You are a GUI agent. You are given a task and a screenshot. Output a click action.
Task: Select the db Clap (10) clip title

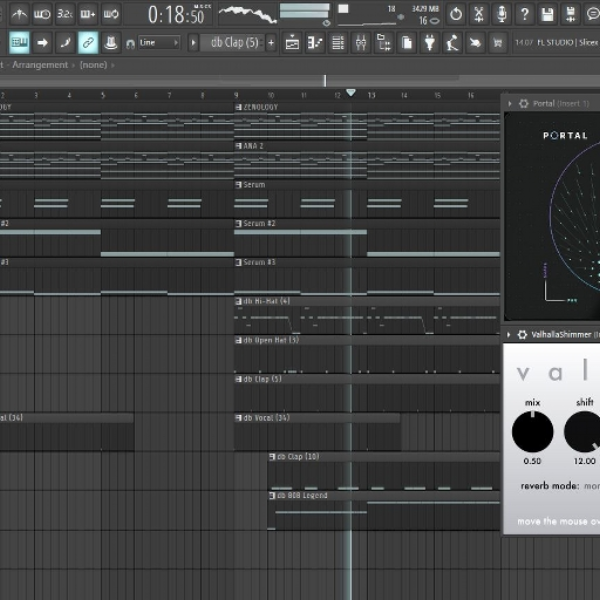298,457
